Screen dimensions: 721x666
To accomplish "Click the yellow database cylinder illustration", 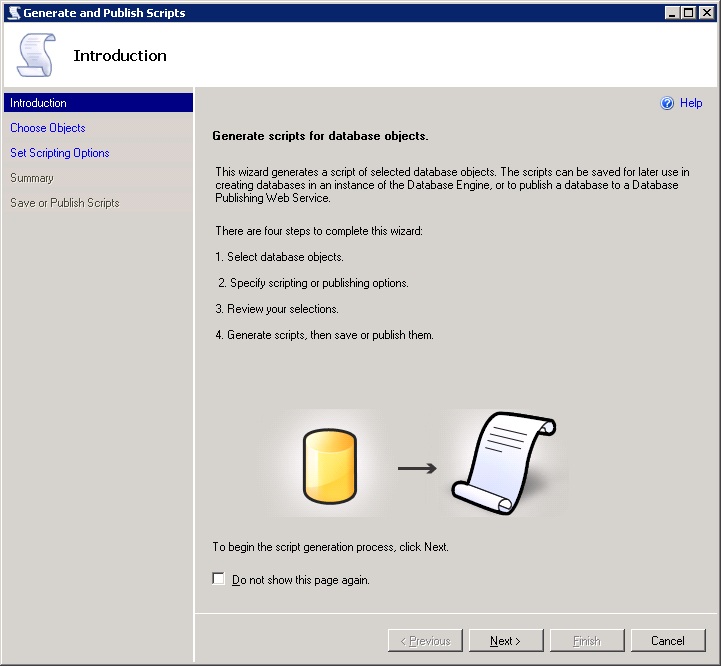I will click(330, 467).
